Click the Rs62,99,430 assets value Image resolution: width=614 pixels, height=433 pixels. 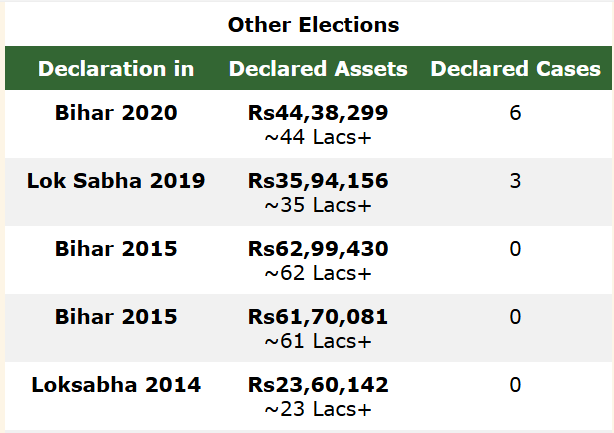coord(318,249)
